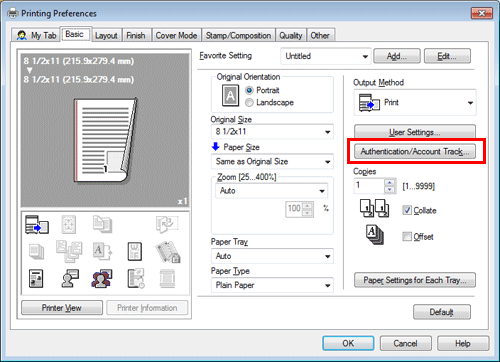Click the Printer View button
This screenshot has width=500, height=362.
tap(62, 308)
